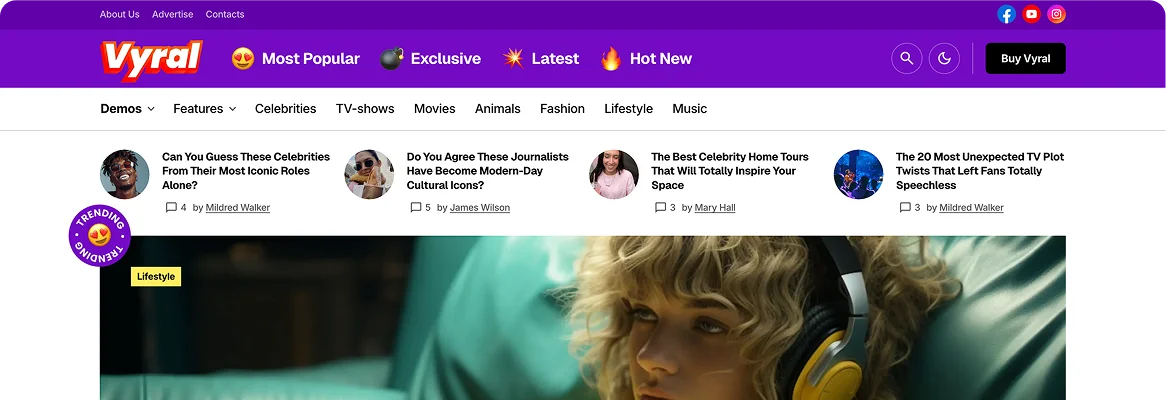Click author Mildred Walker under the TV Plot Twists post
Screen dimensions: 1166x400
(x=971, y=207)
